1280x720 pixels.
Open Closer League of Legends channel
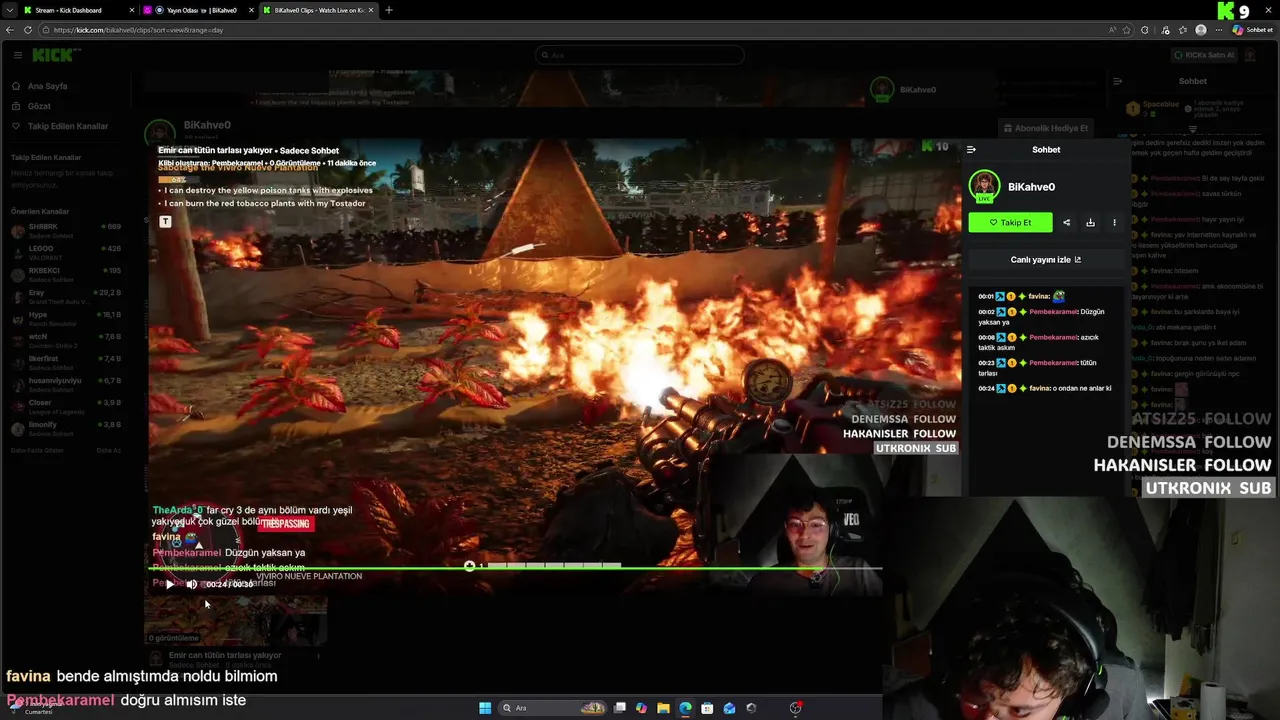[x=65, y=405]
